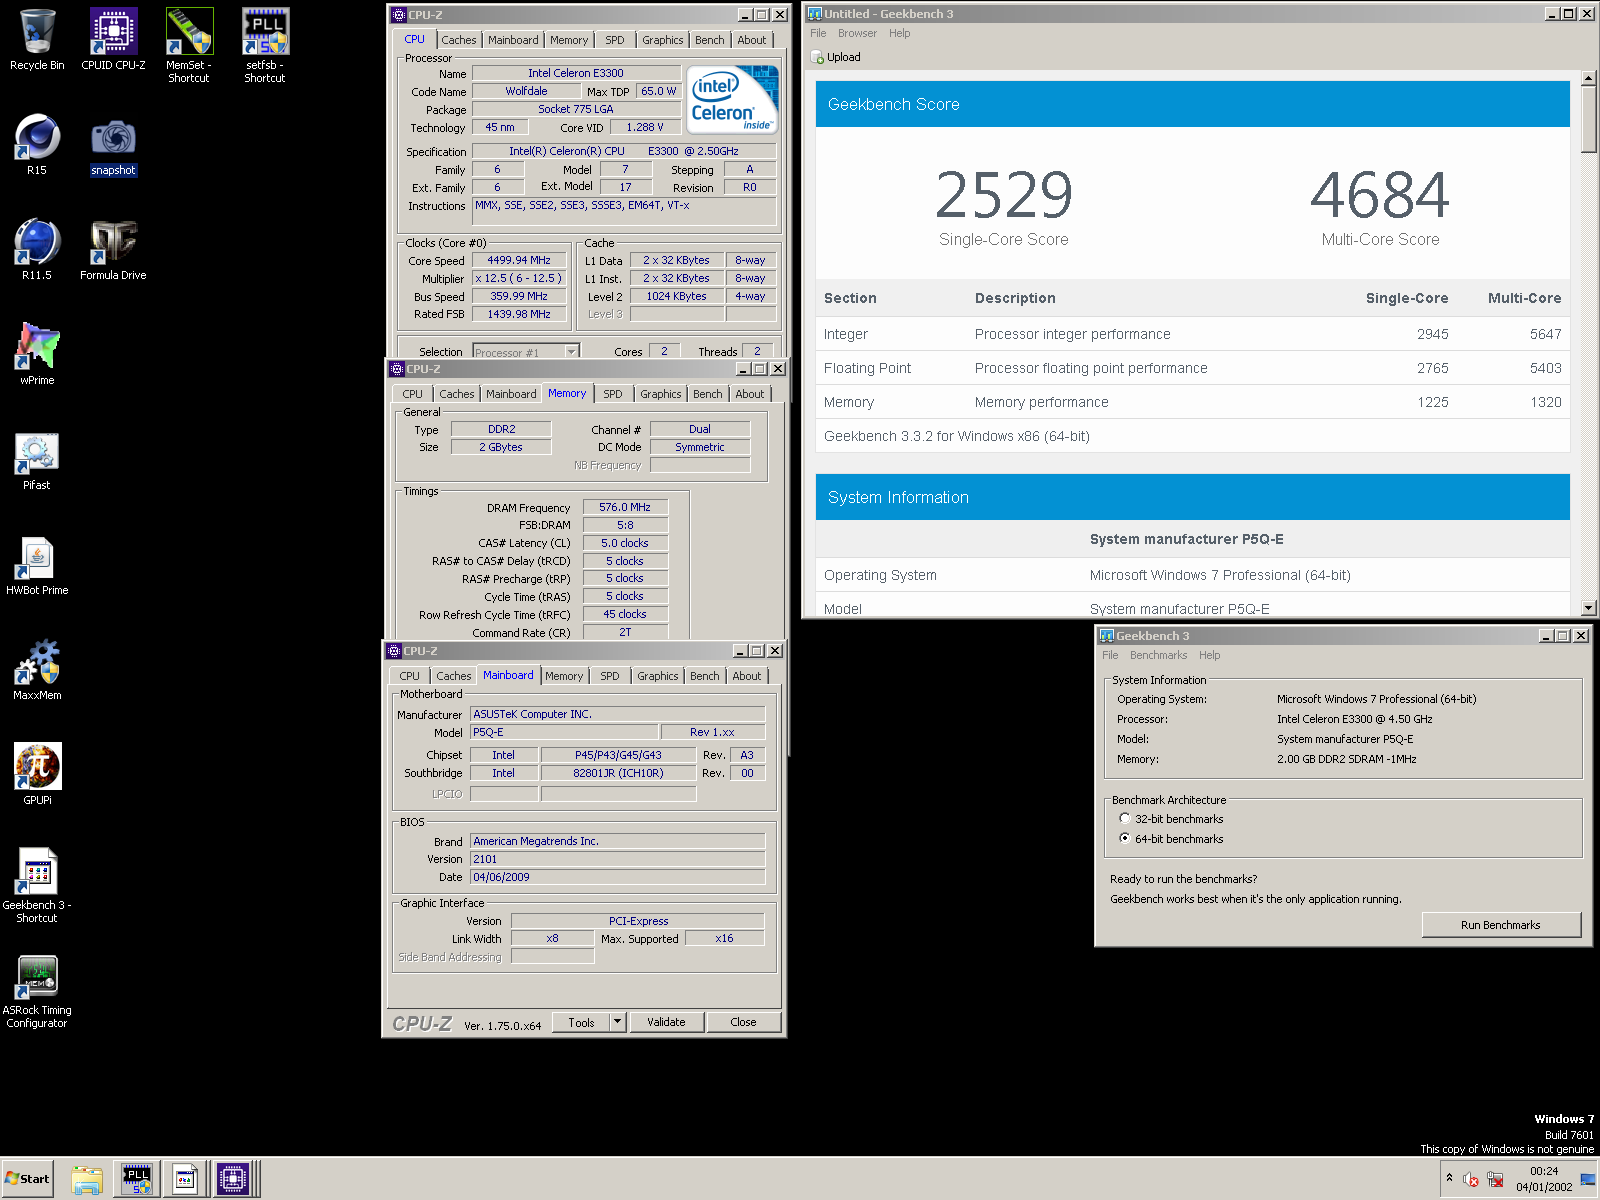
Task: Click the Upload icon in Geekbench results
Action: click(818, 57)
